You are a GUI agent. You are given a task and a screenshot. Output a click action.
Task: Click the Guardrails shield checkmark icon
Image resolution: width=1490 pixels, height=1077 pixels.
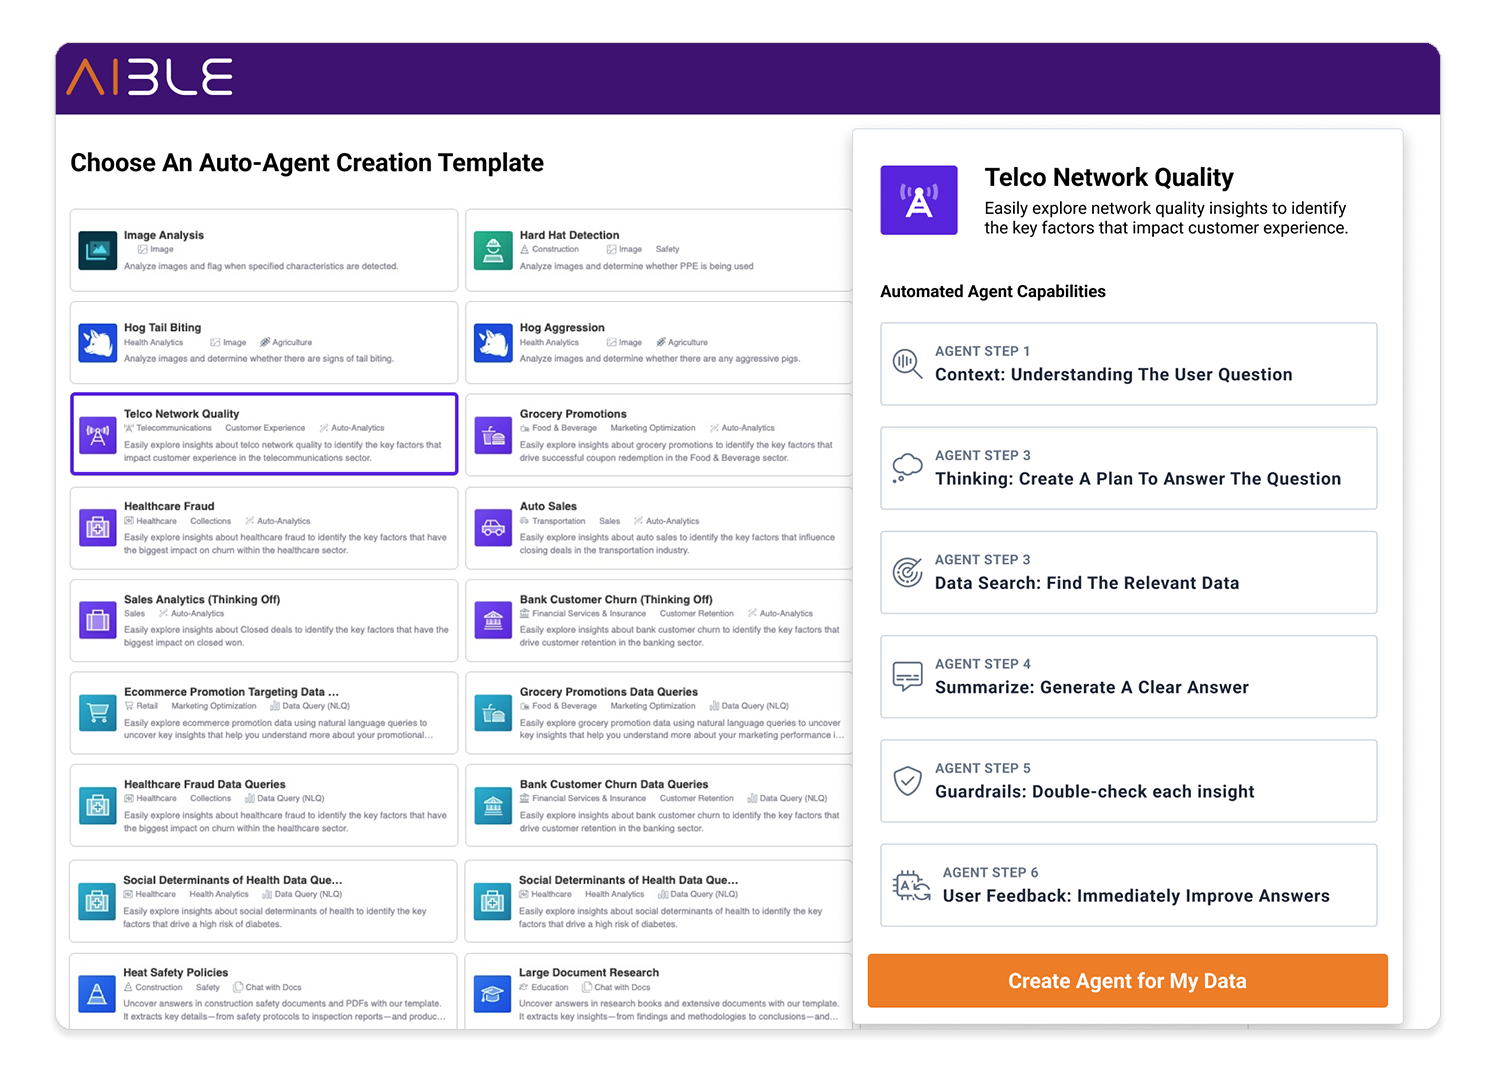point(907,781)
